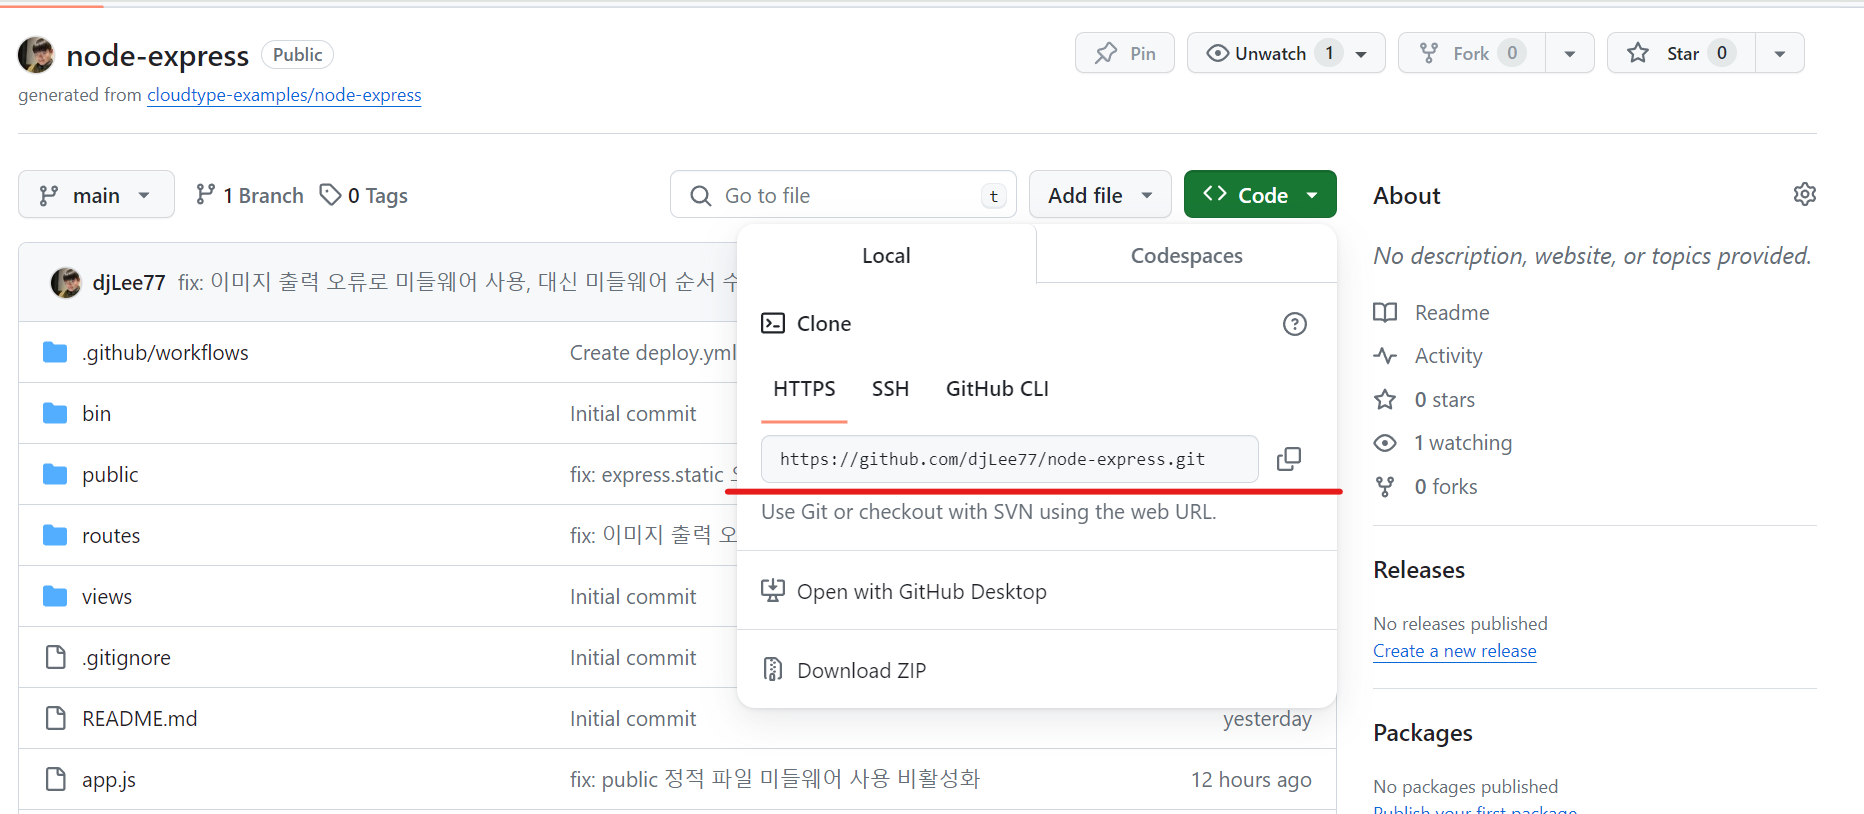The height and width of the screenshot is (814, 1864).
Task: Open cloudtype-examples/node-express template link
Action: 284,95
